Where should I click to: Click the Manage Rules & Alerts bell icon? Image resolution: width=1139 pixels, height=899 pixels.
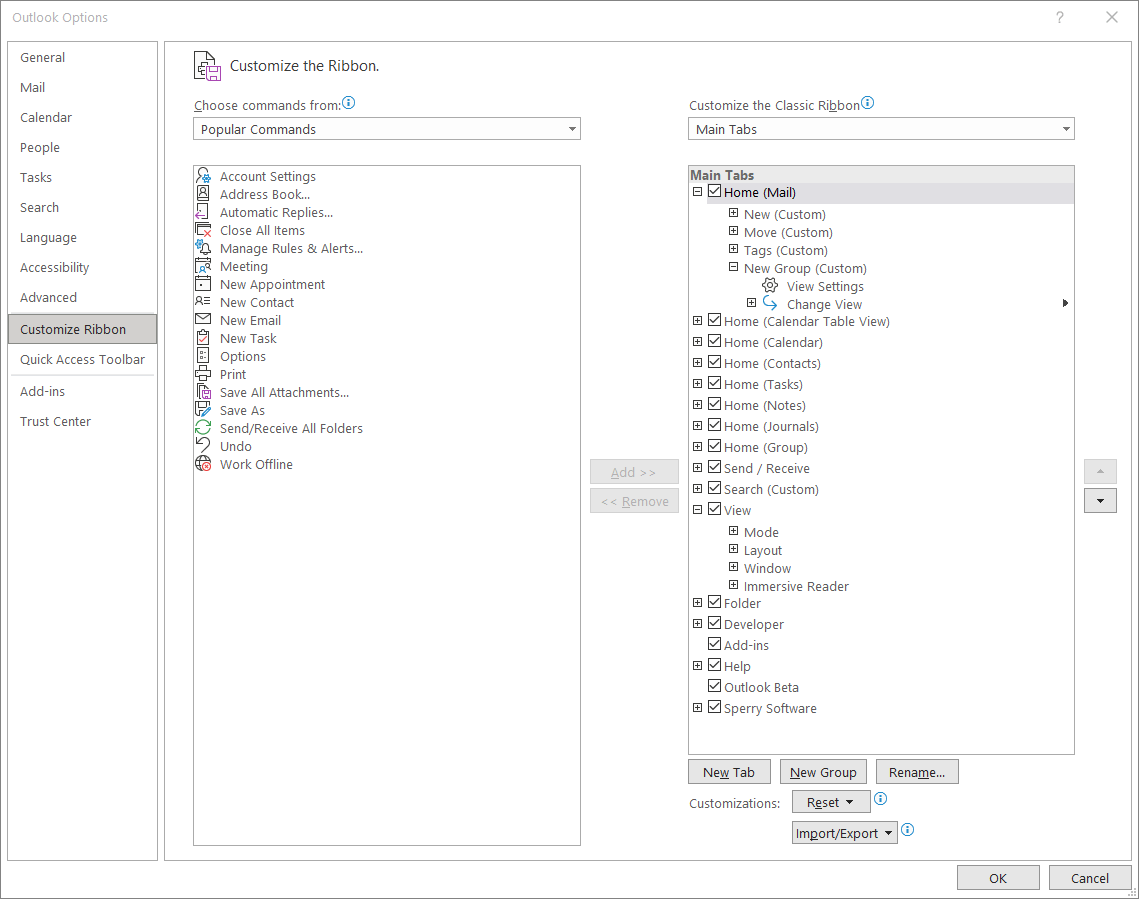203,248
